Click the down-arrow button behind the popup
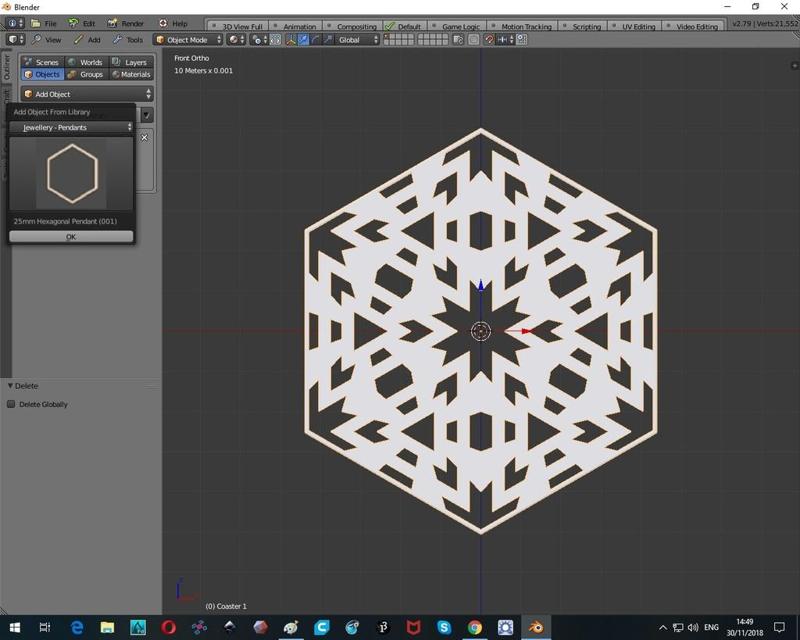Viewport: 800px width, 640px height. click(x=146, y=115)
